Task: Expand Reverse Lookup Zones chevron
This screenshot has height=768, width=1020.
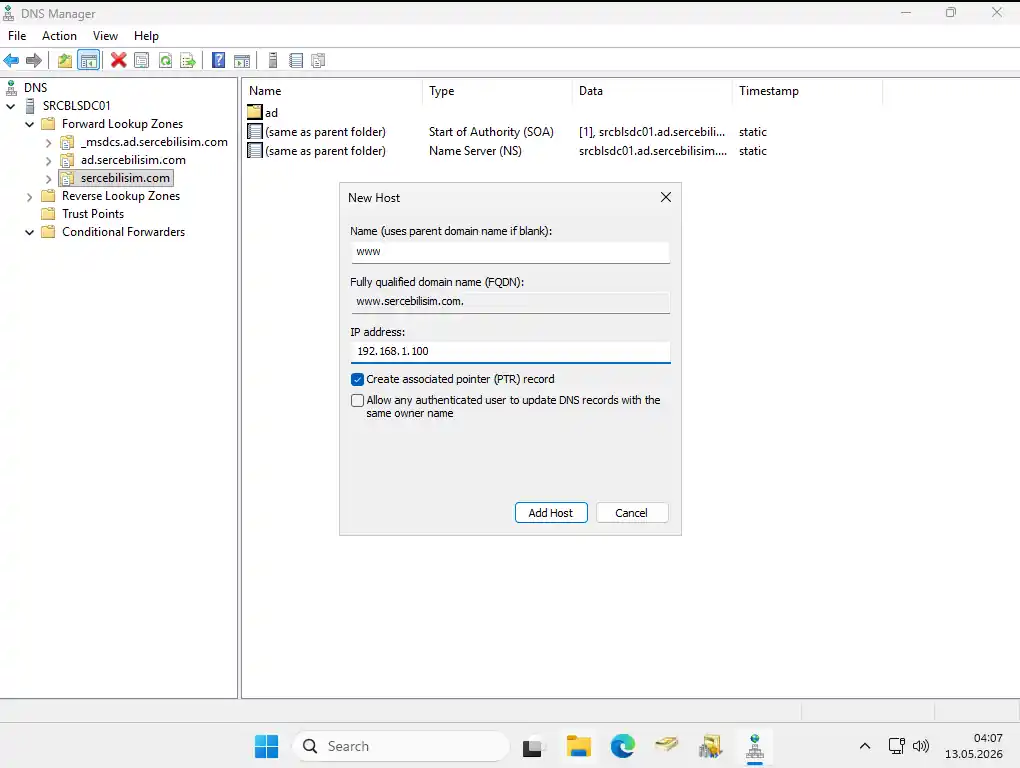Action: 29,196
